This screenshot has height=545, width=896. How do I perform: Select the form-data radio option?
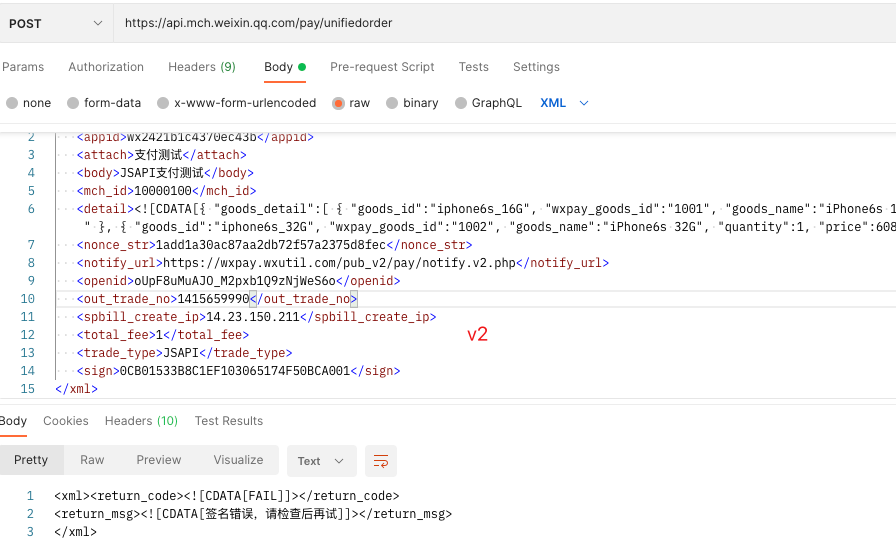(x=73, y=103)
